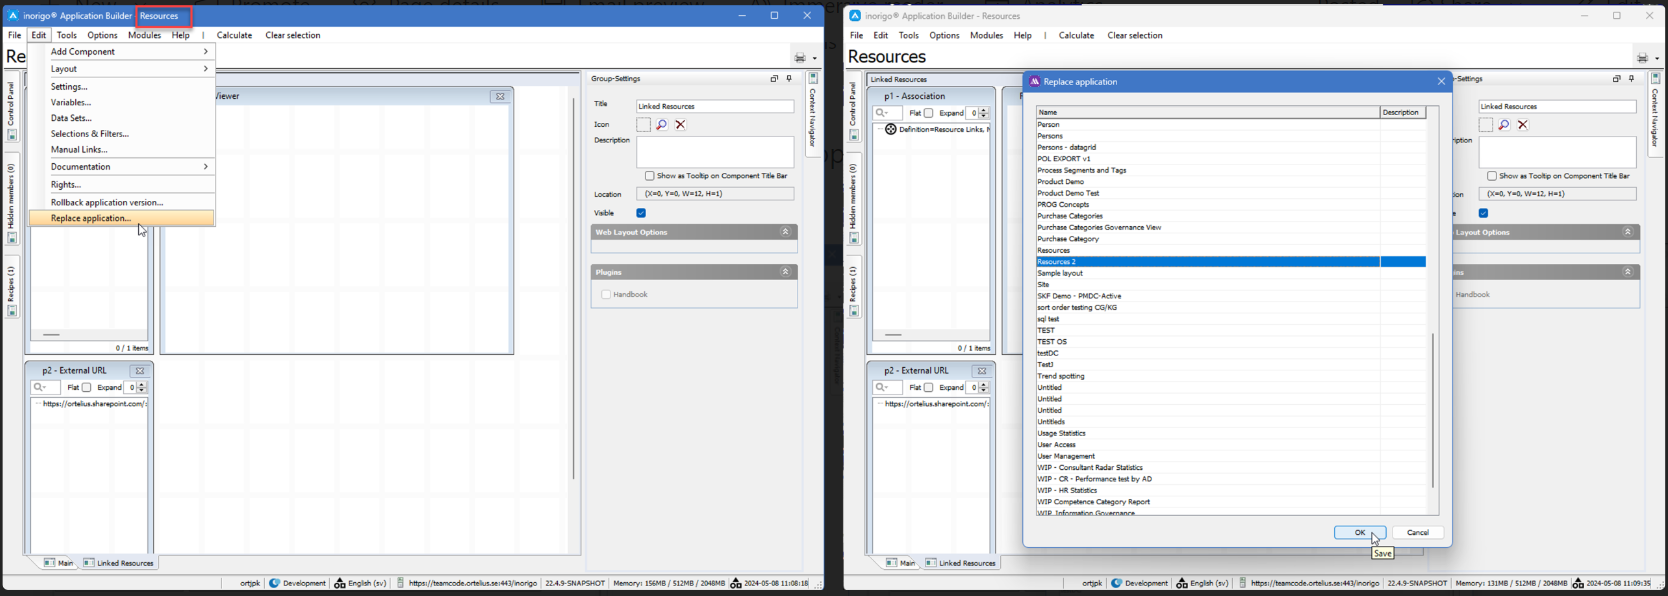Click the icon search magnifier in left window

click(x=661, y=125)
